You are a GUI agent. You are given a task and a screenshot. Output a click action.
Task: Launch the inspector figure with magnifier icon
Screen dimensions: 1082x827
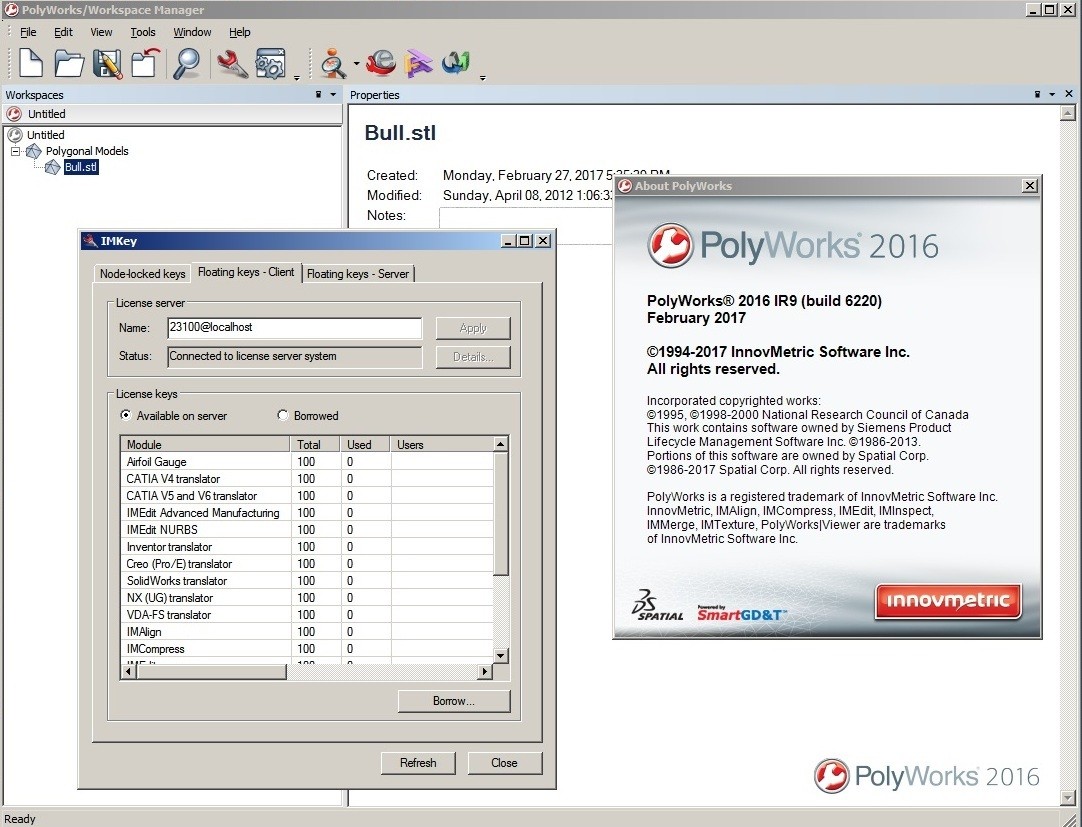[333, 64]
